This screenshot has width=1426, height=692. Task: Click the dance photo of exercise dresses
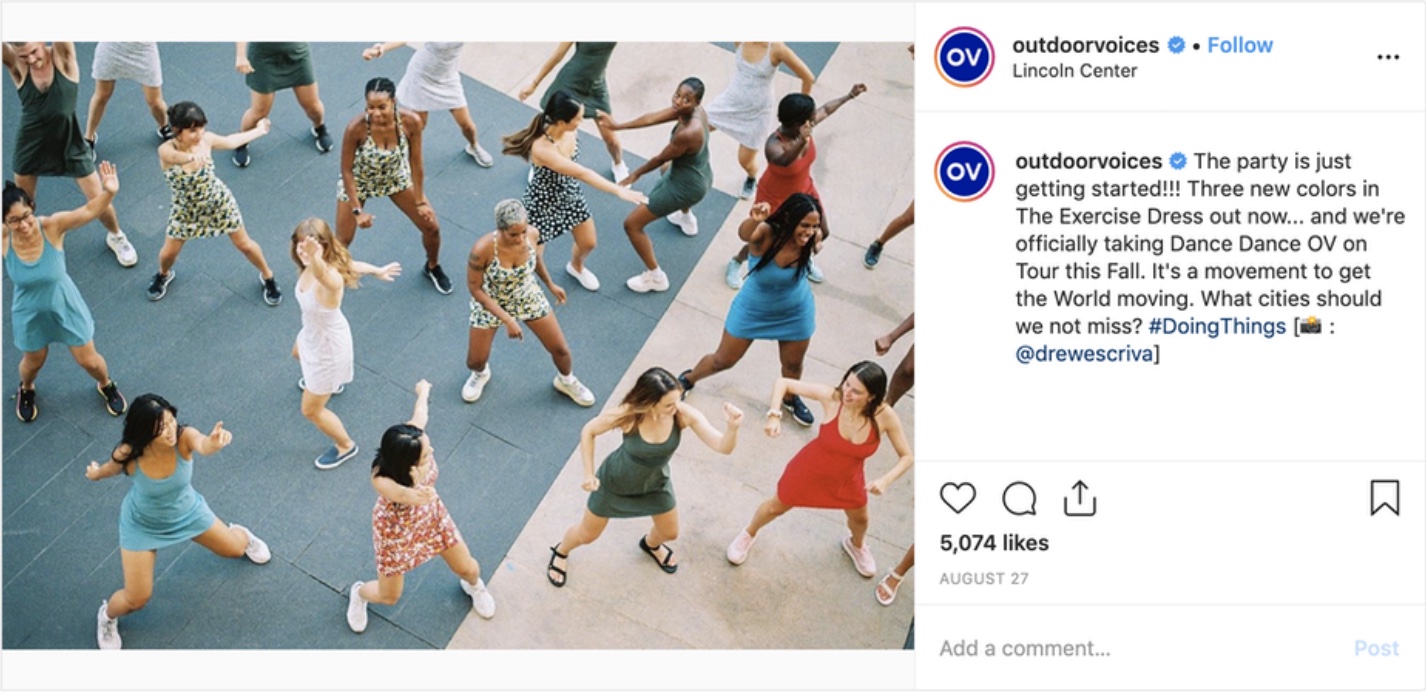(457, 345)
